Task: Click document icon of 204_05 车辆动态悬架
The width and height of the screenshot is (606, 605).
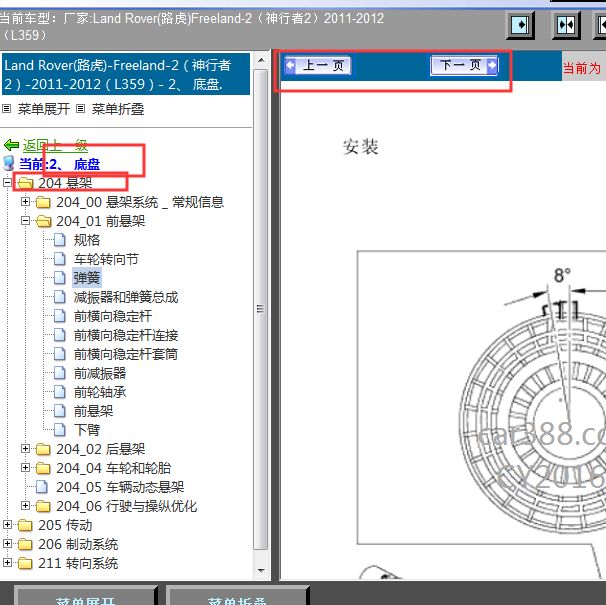Action: click(42, 487)
